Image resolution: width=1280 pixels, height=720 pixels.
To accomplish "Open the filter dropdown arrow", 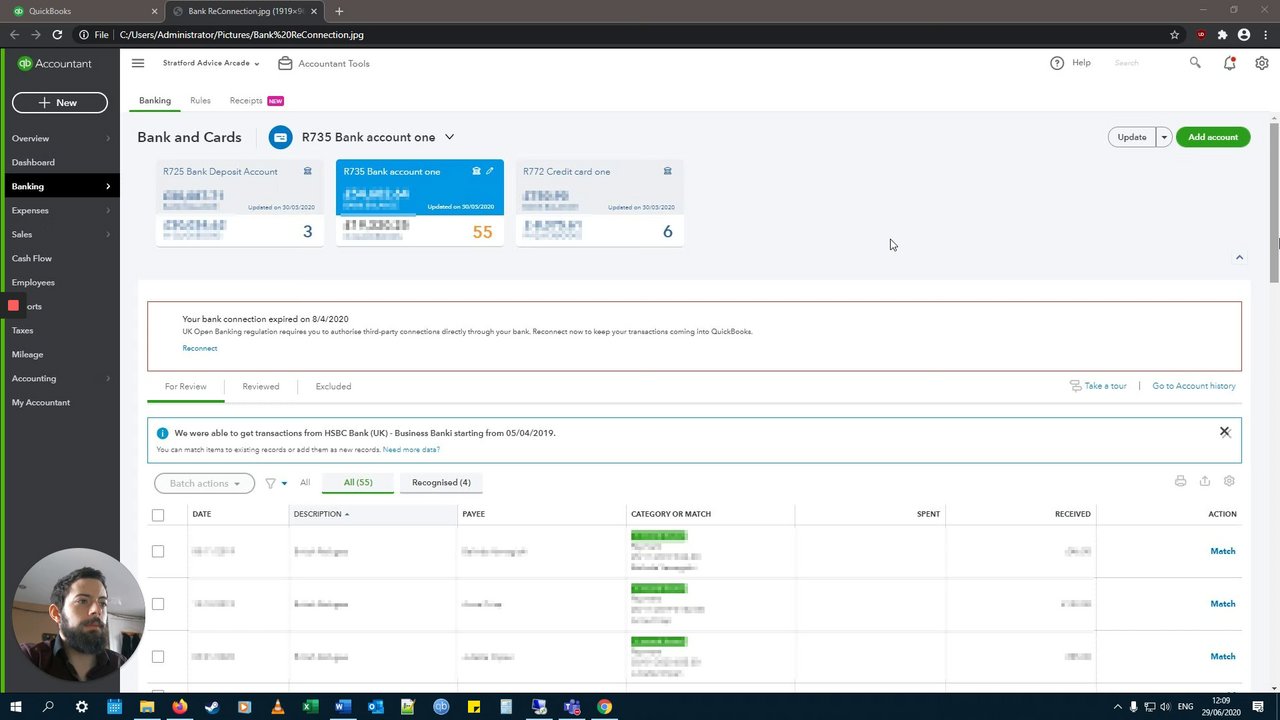I will click(284, 483).
